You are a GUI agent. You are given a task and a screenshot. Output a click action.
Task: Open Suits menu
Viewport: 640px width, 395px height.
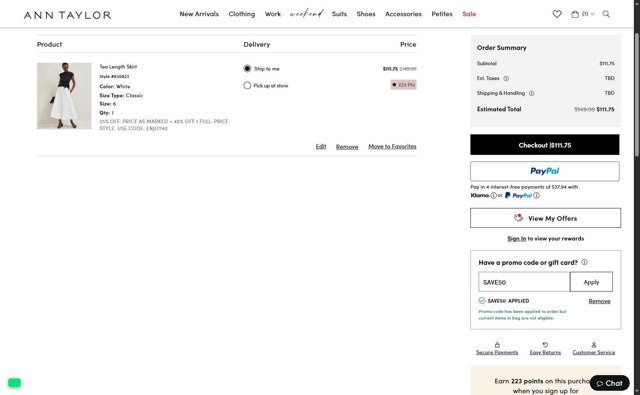[339, 14]
